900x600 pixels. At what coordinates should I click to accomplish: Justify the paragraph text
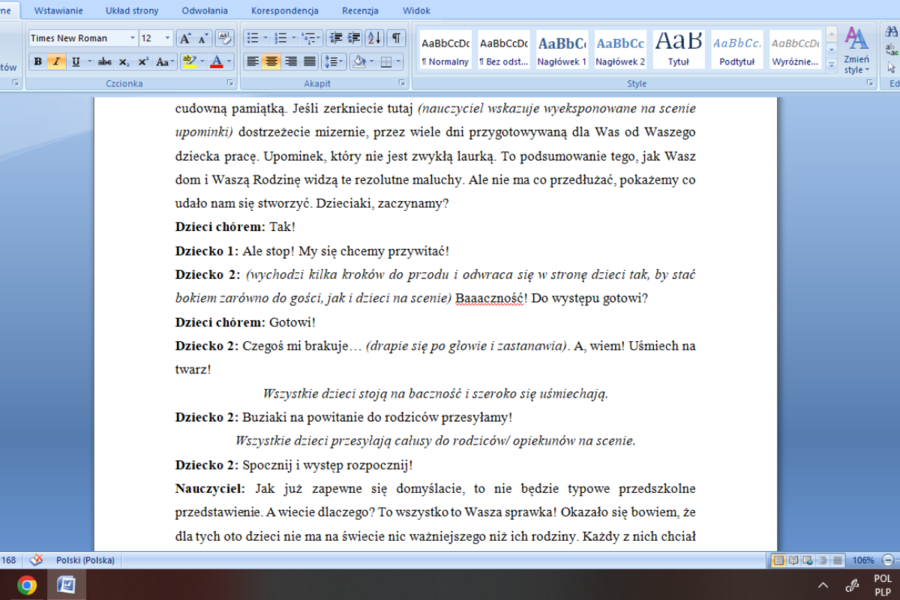(311, 62)
